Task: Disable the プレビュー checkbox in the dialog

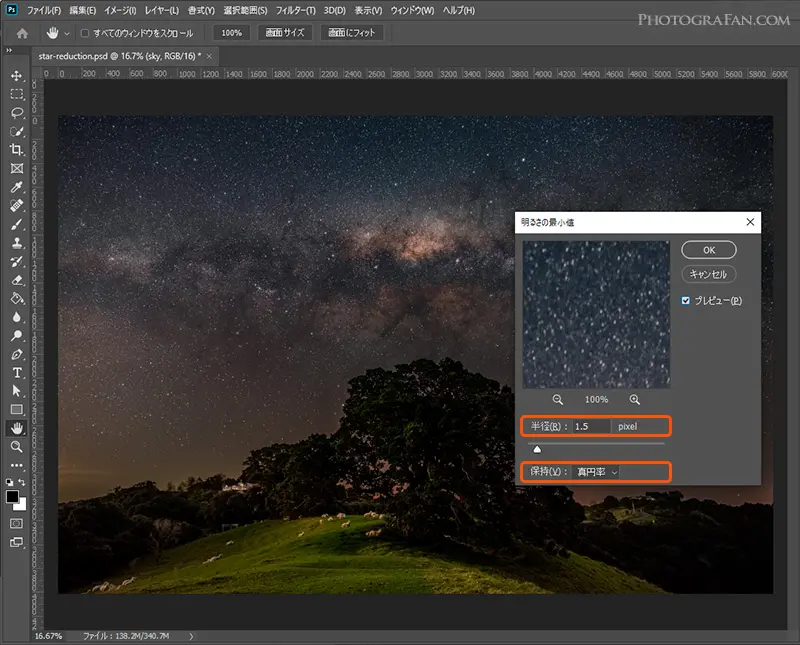Action: (686, 300)
